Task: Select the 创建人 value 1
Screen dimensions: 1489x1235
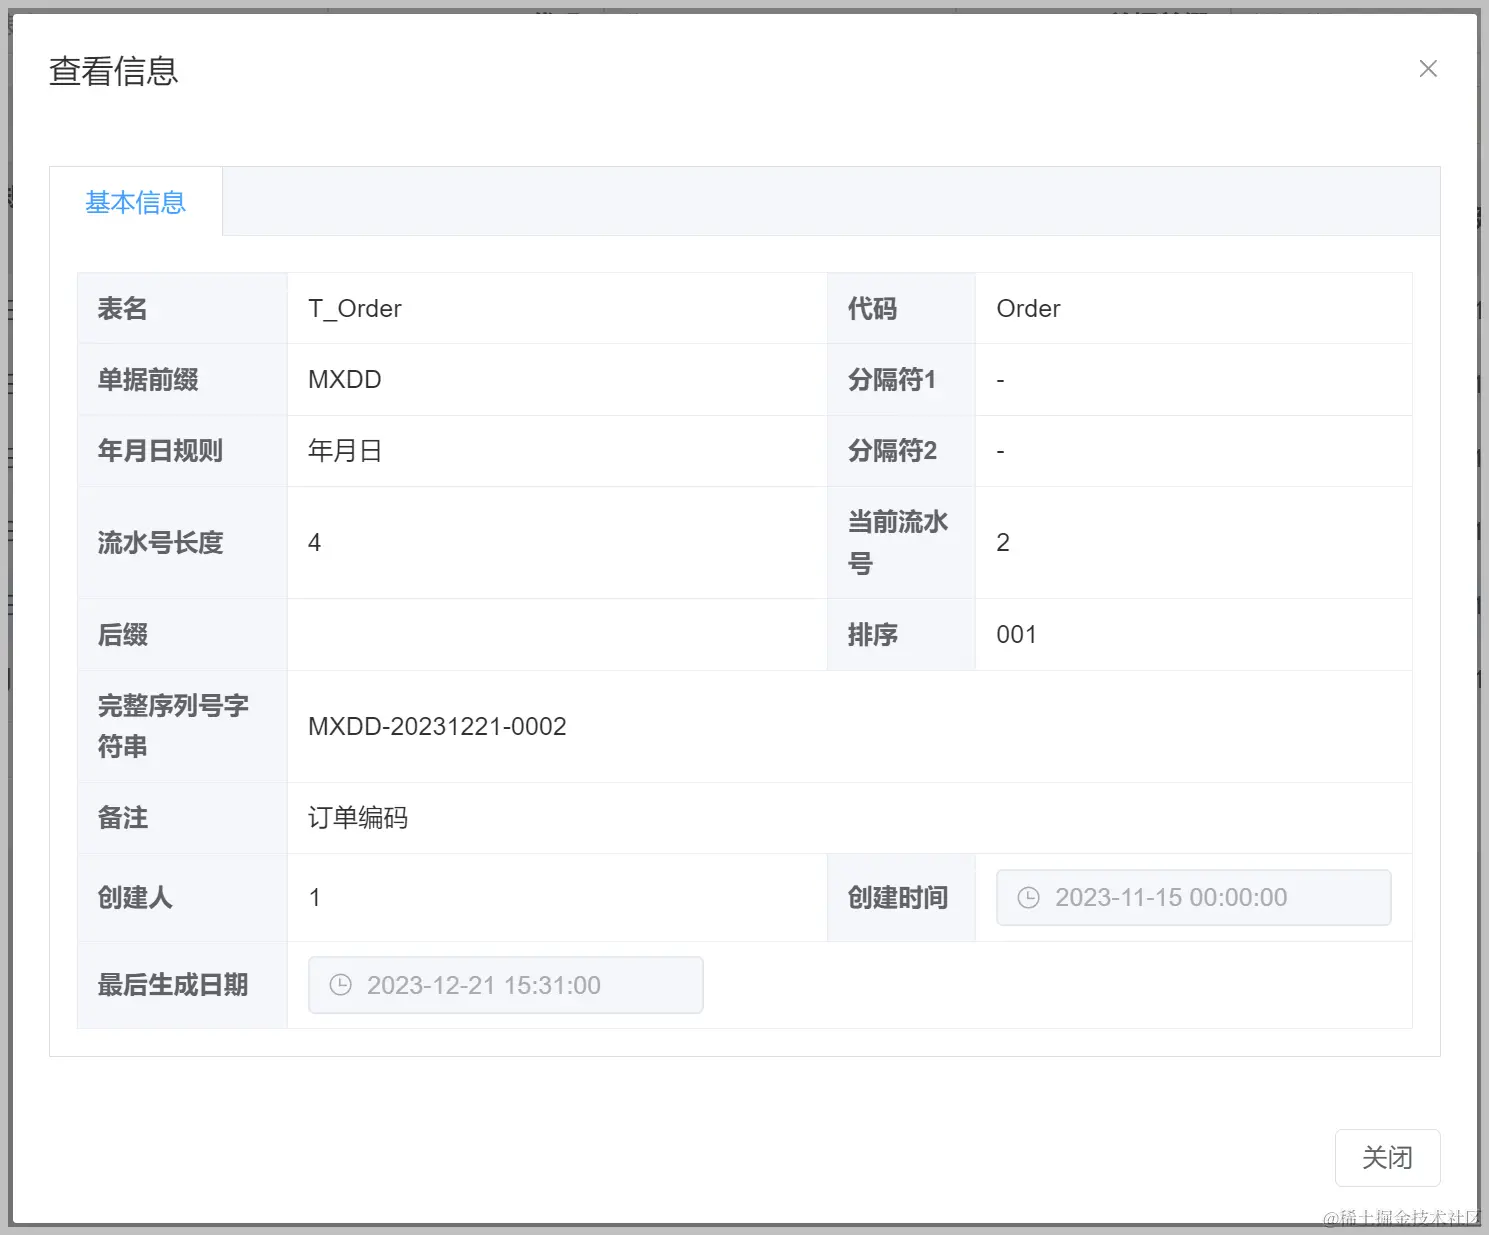Action: tap(314, 898)
